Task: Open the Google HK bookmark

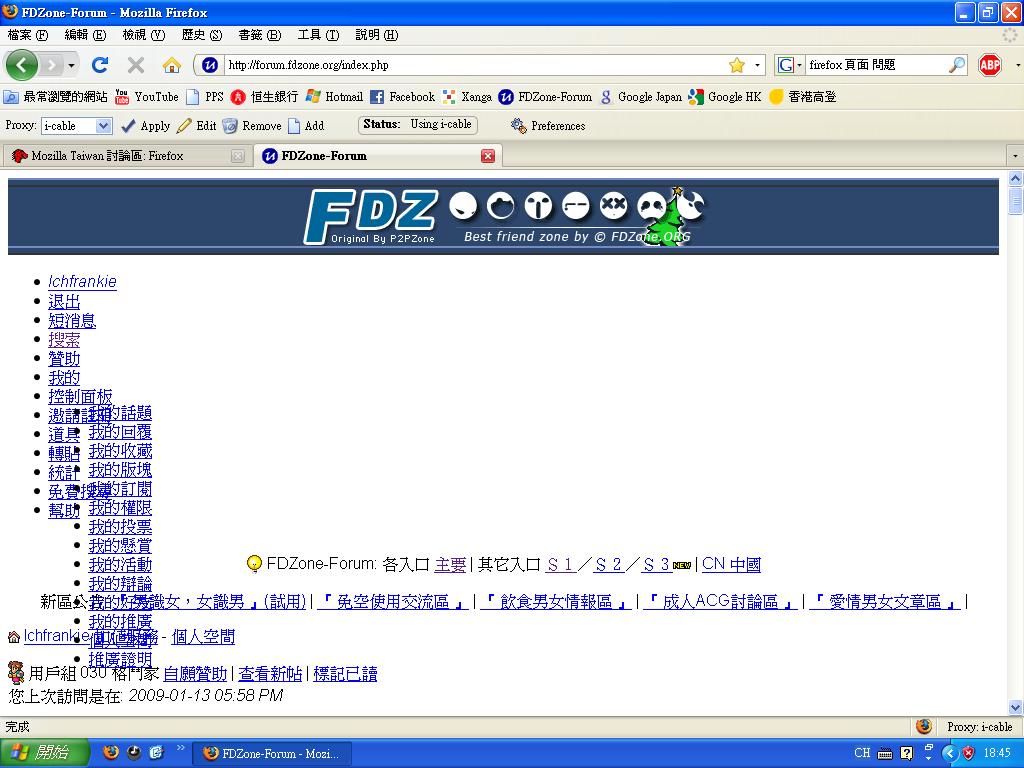Action: [725, 97]
